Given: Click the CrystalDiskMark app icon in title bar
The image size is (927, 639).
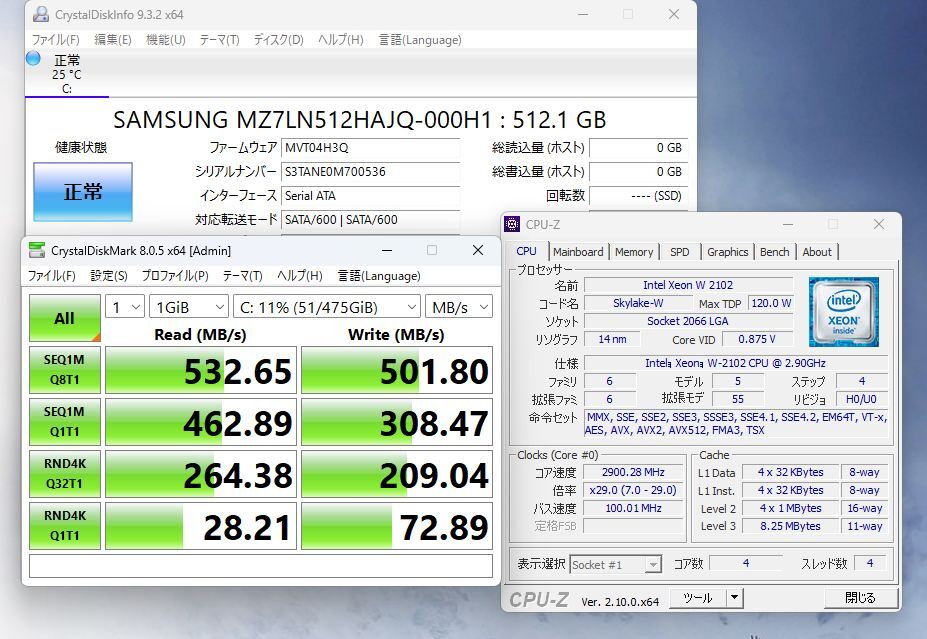Looking at the screenshot, I should pos(37,250).
